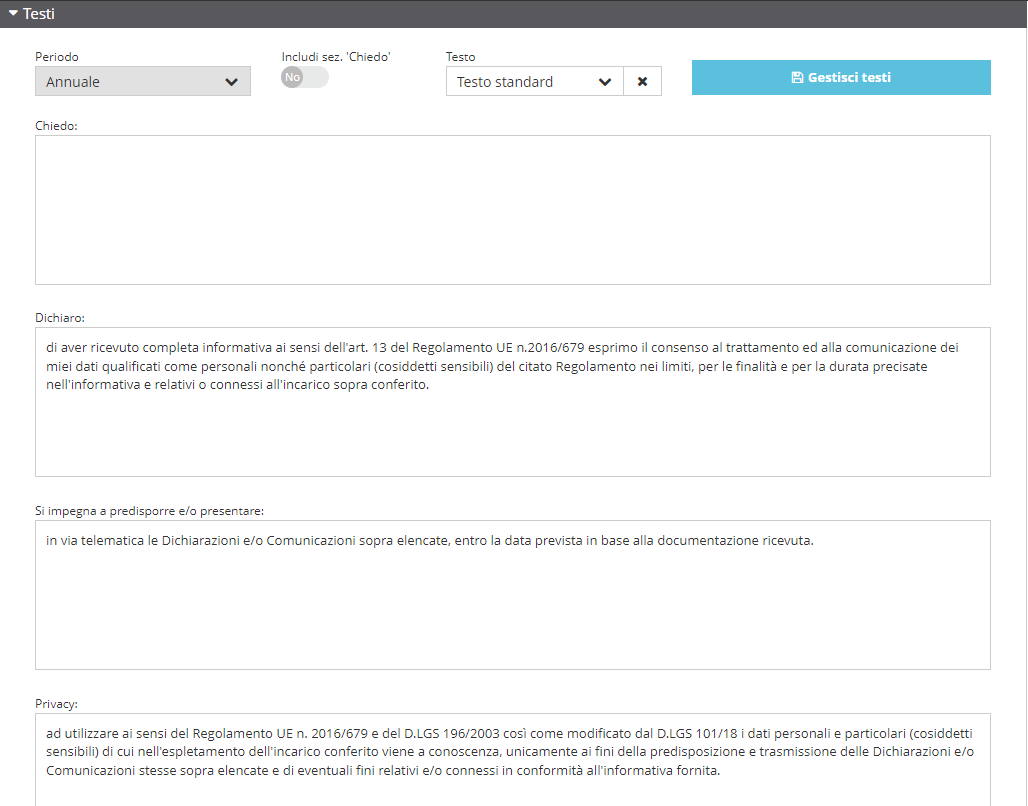Click the Includi sez. 'Chiedo' label
1028x806 pixels.
pos(335,57)
